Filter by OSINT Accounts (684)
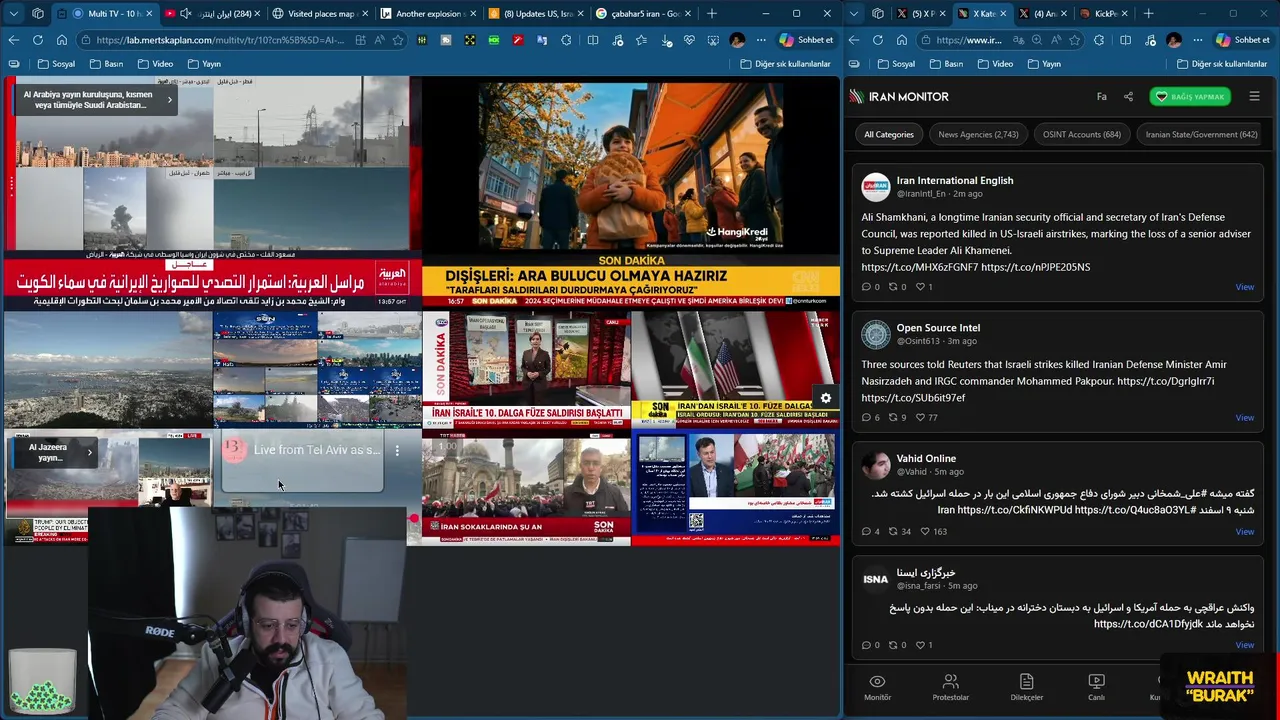The height and width of the screenshot is (720, 1280). 1081,134
